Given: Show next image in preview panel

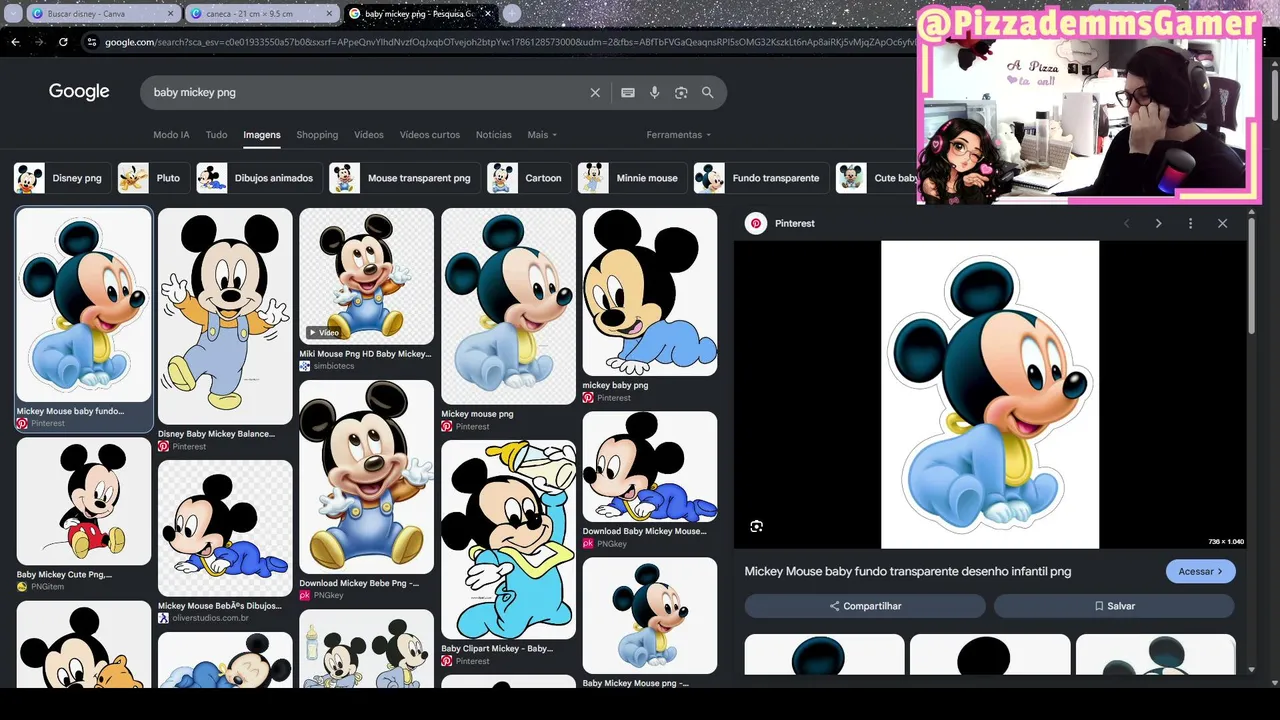Looking at the screenshot, I should coord(1158,223).
